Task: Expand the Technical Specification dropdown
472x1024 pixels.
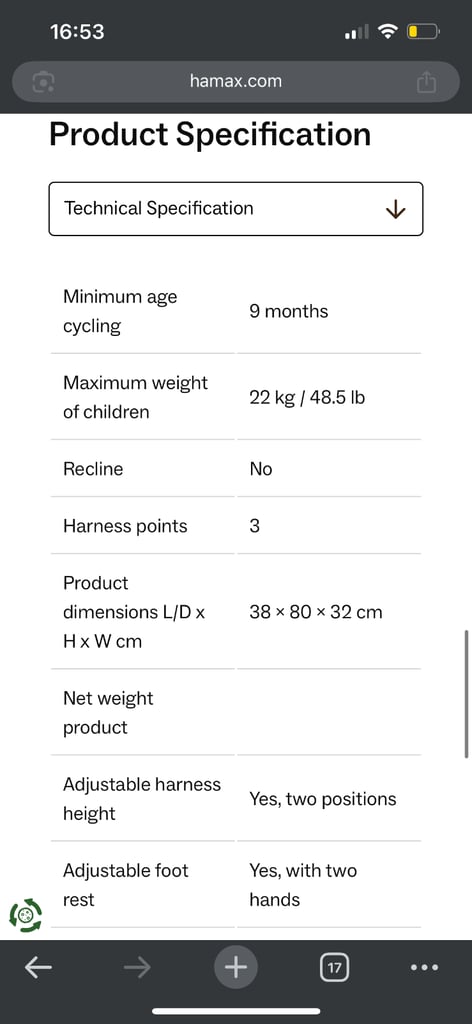Action: tap(236, 209)
